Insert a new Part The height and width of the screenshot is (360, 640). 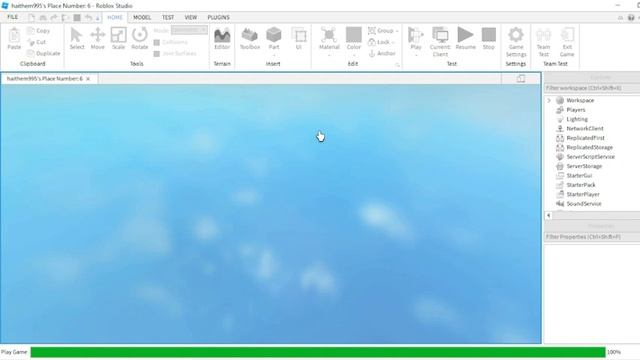click(274, 38)
